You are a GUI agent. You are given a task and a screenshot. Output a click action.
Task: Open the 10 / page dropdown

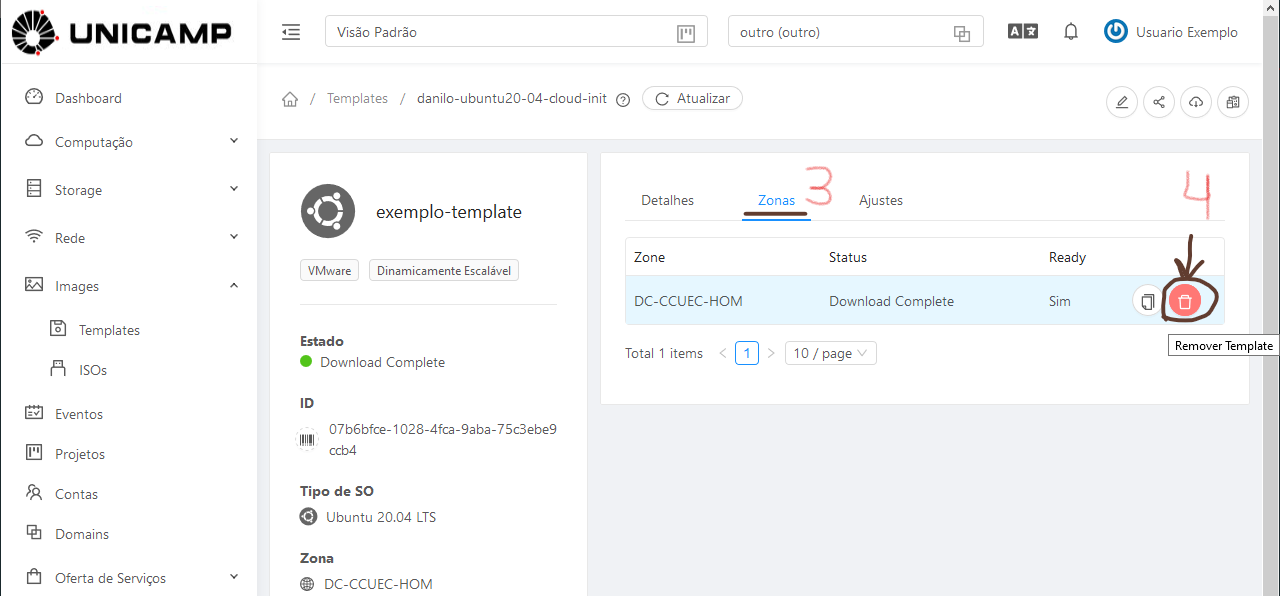pyautogui.click(x=831, y=353)
